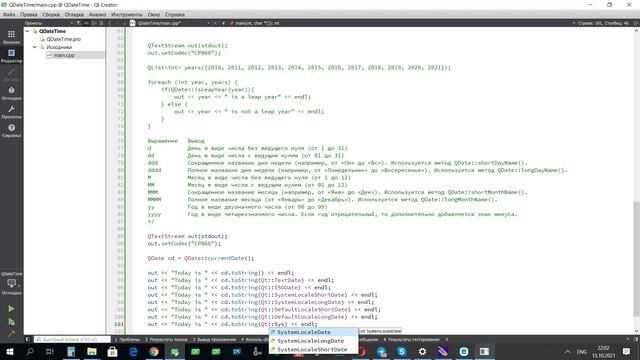Open the Начало (Welcome) mode
The width and height of the screenshot is (640, 360).
11,37
